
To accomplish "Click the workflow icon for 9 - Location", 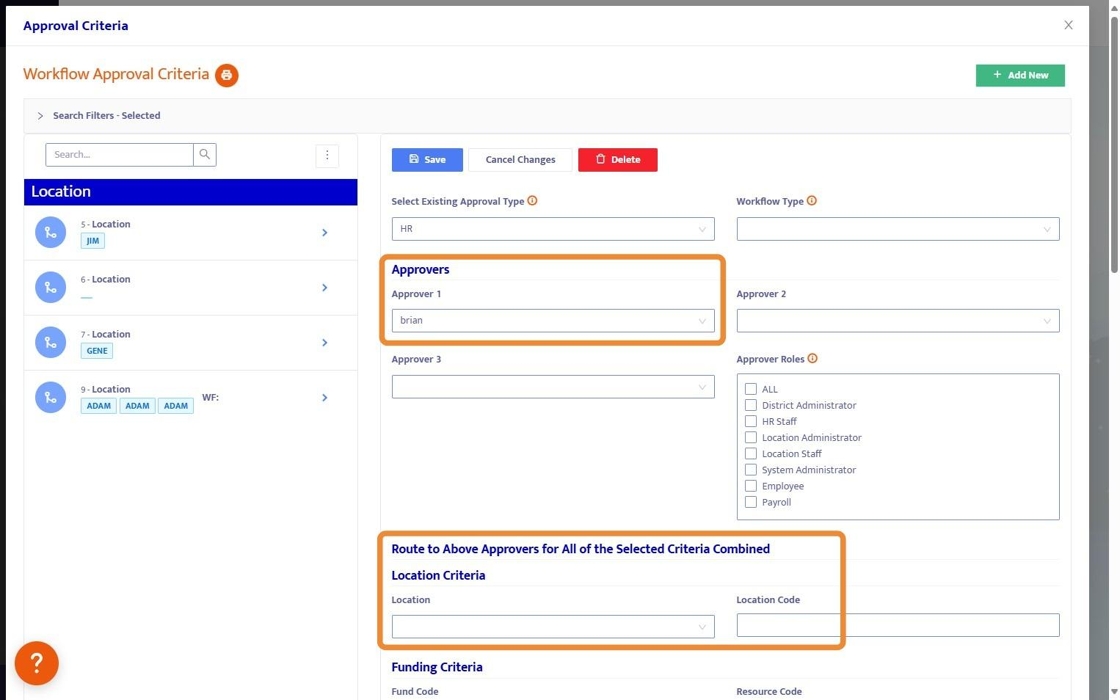I will pos(51,397).
